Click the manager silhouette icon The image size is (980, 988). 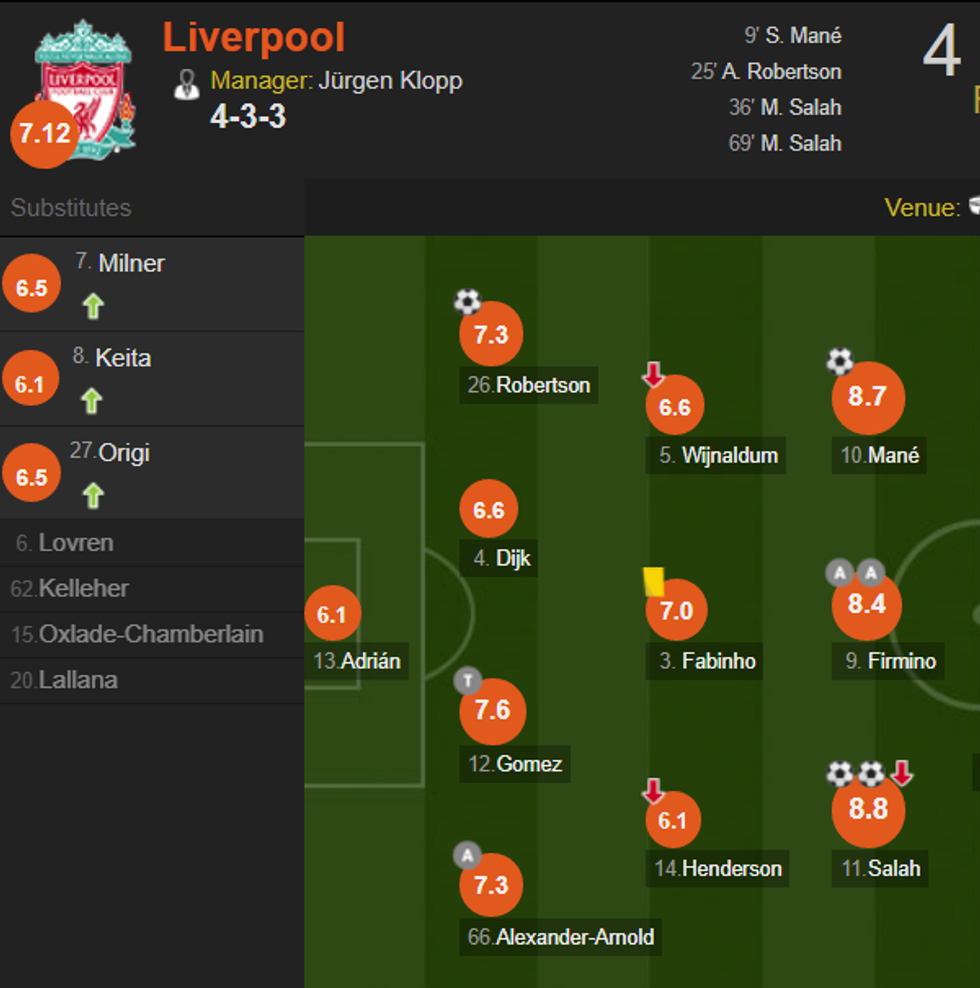click(187, 84)
